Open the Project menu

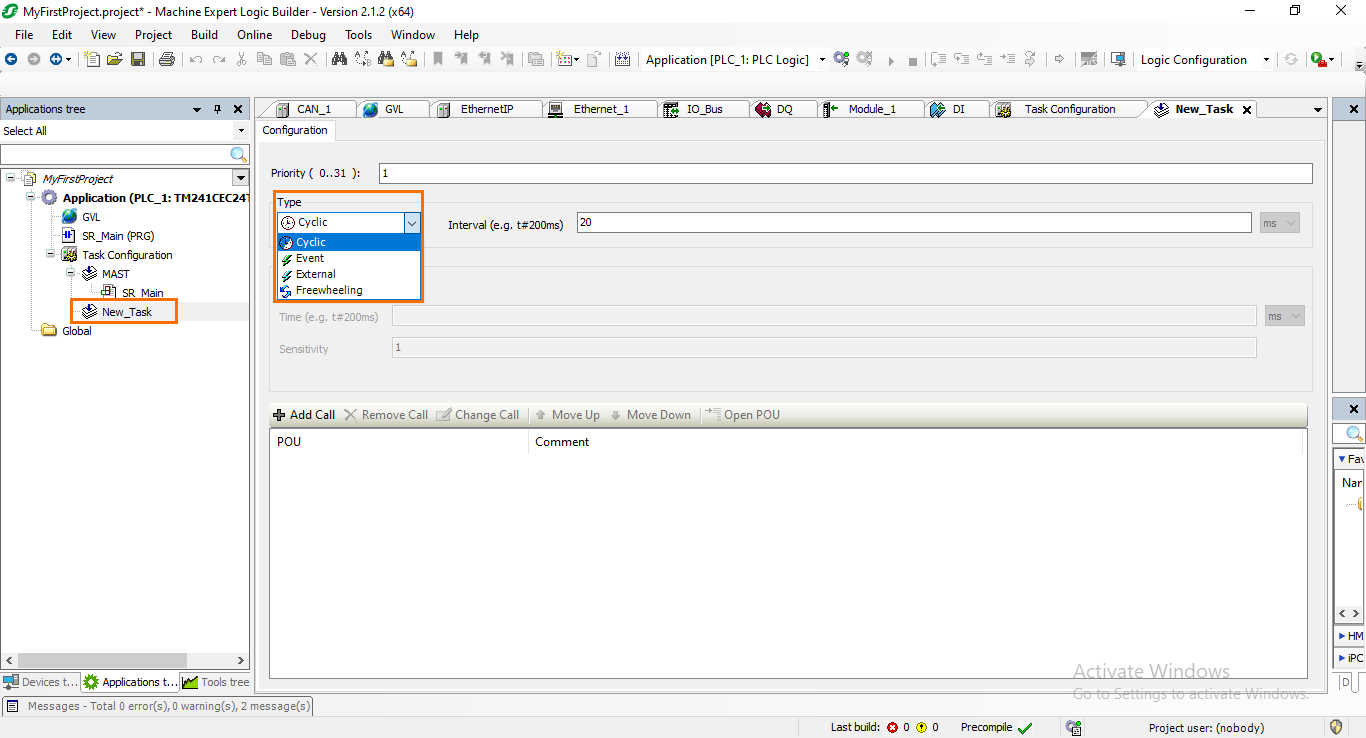click(x=154, y=34)
